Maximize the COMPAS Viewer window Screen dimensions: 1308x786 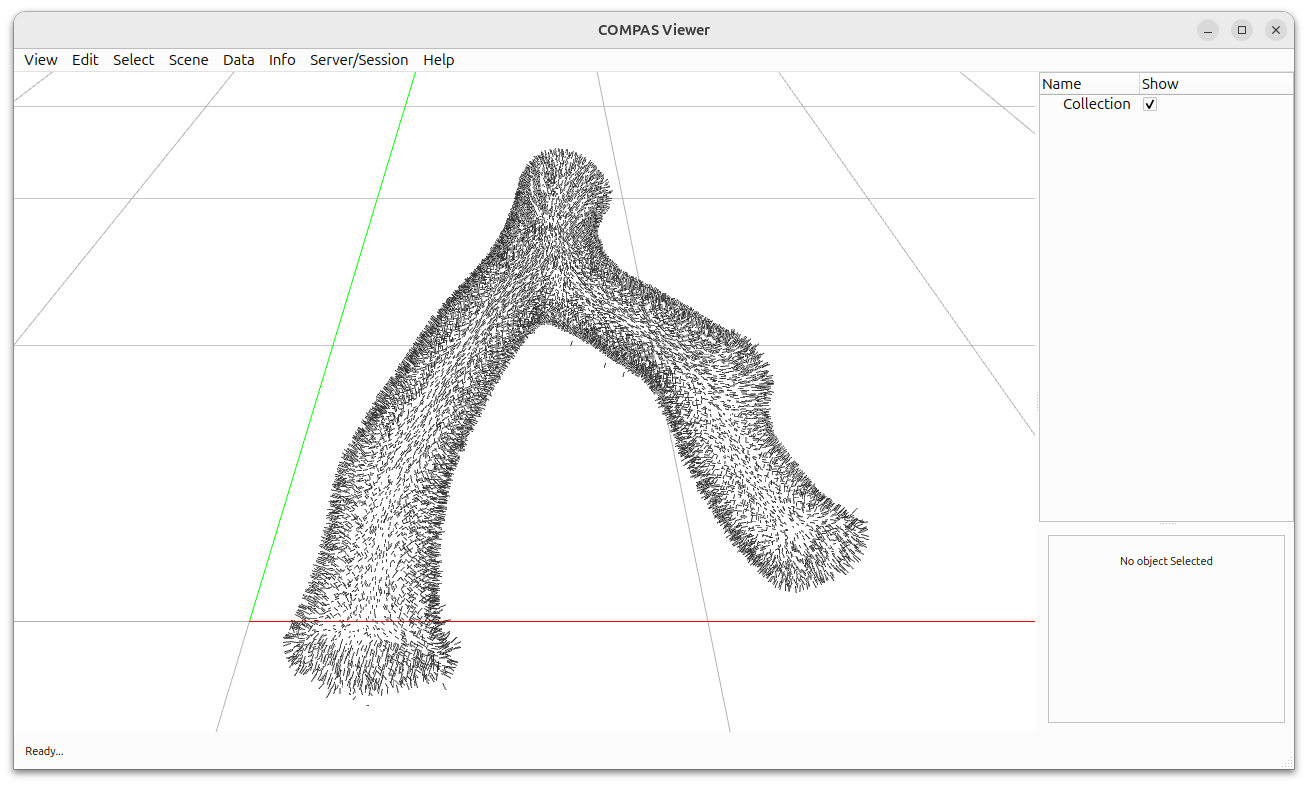[x=1241, y=29]
